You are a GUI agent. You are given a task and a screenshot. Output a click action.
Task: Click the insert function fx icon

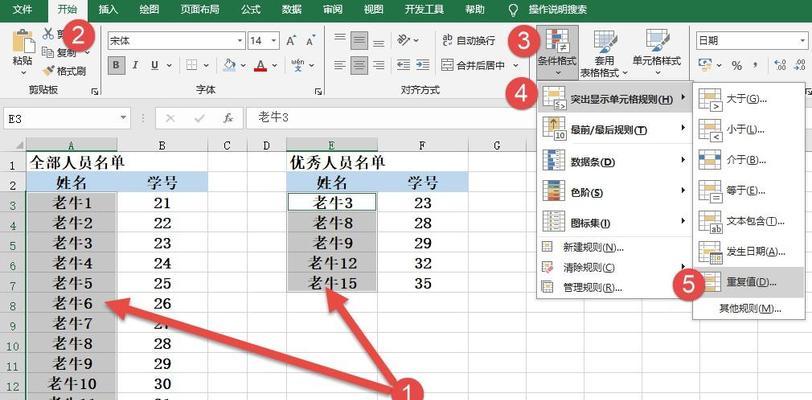228,118
